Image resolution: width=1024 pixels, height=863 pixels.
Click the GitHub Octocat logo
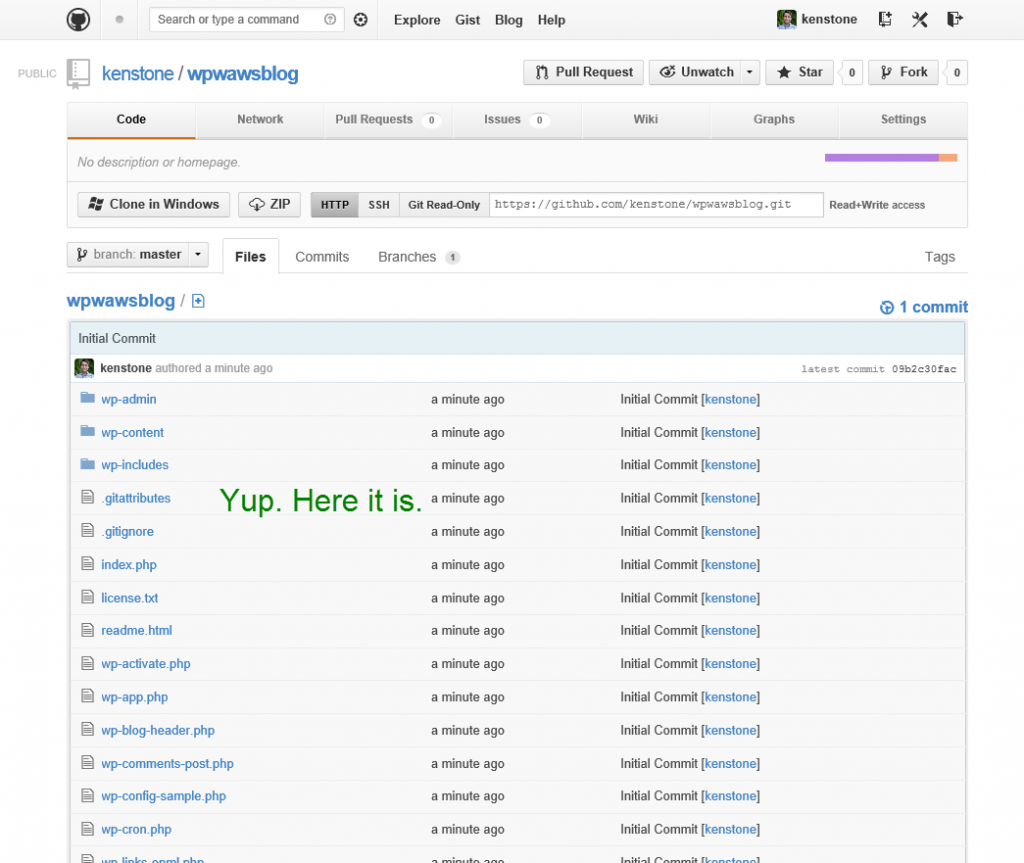coord(79,19)
